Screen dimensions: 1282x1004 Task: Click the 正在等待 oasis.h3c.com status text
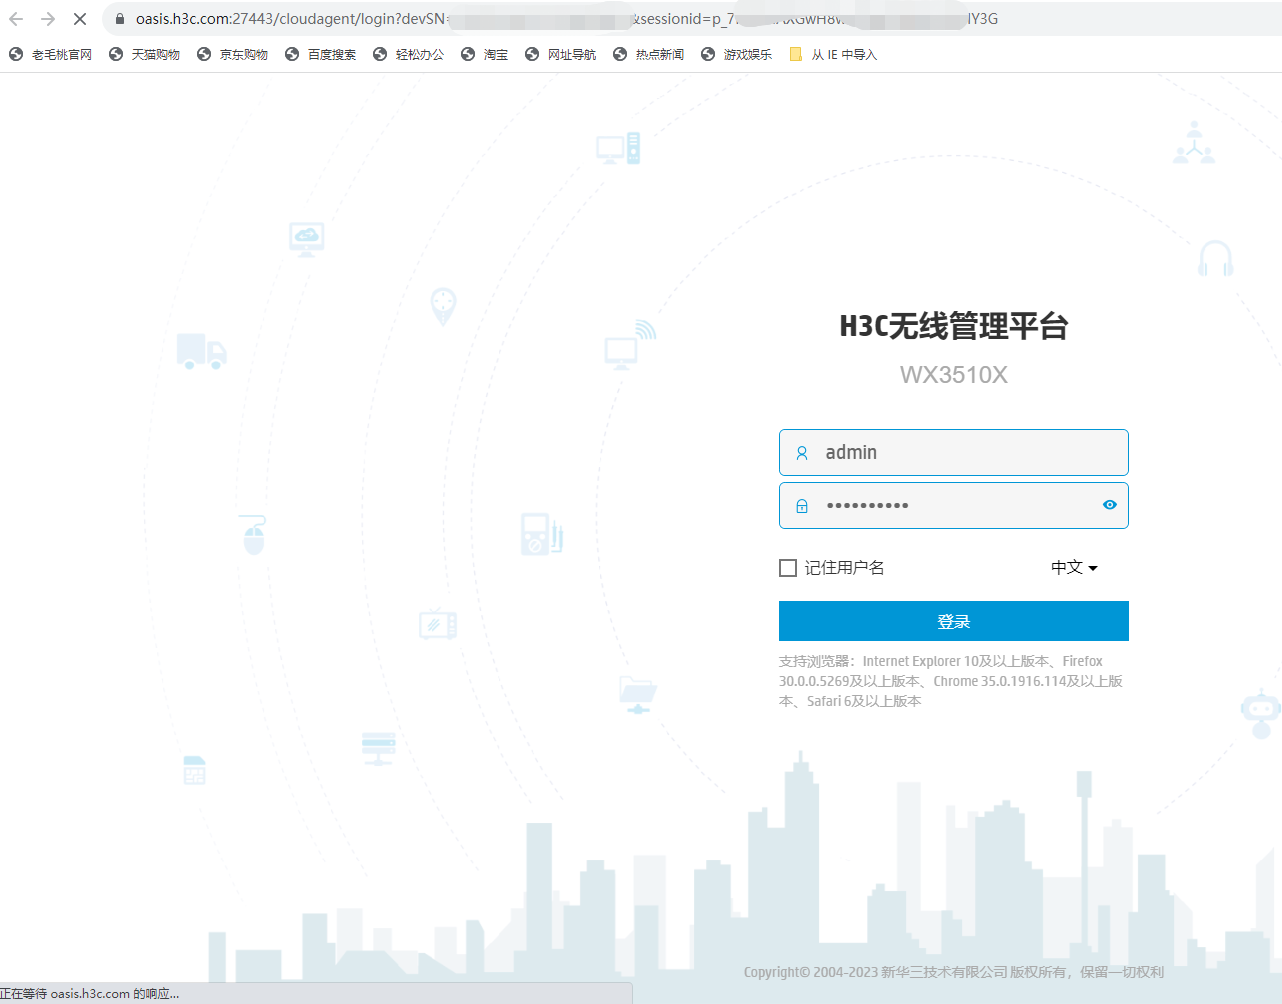click(90, 994)
